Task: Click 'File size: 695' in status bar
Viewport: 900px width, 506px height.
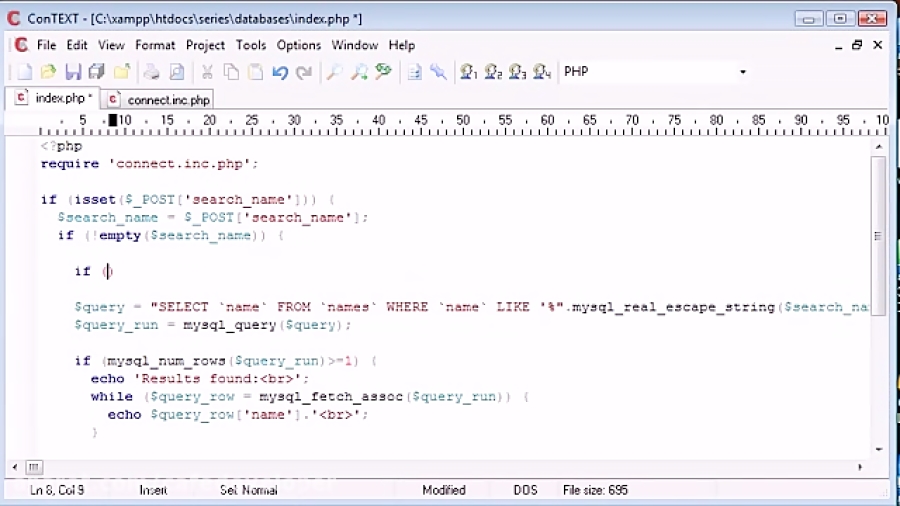Action: point(595,491)
